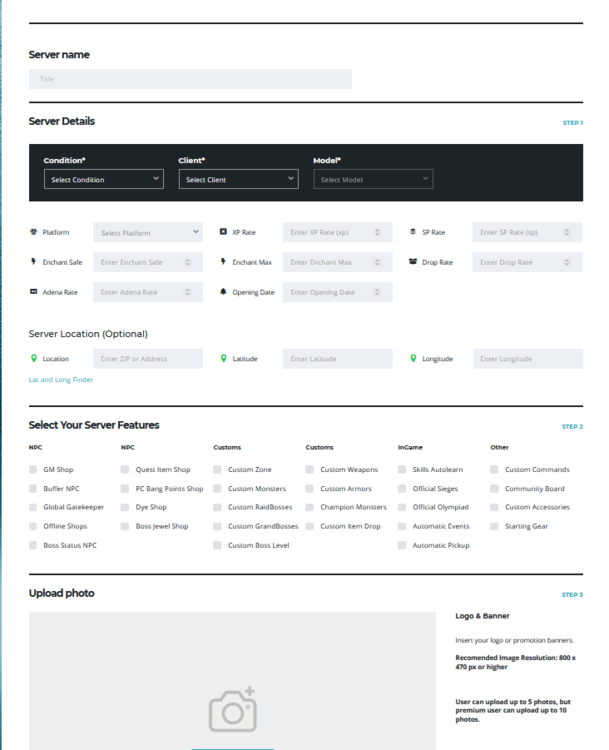Toggle the Community Board checkbox
Image resolution: width=609 pixels, height=750 pixels.
click(x=495, y=489)
